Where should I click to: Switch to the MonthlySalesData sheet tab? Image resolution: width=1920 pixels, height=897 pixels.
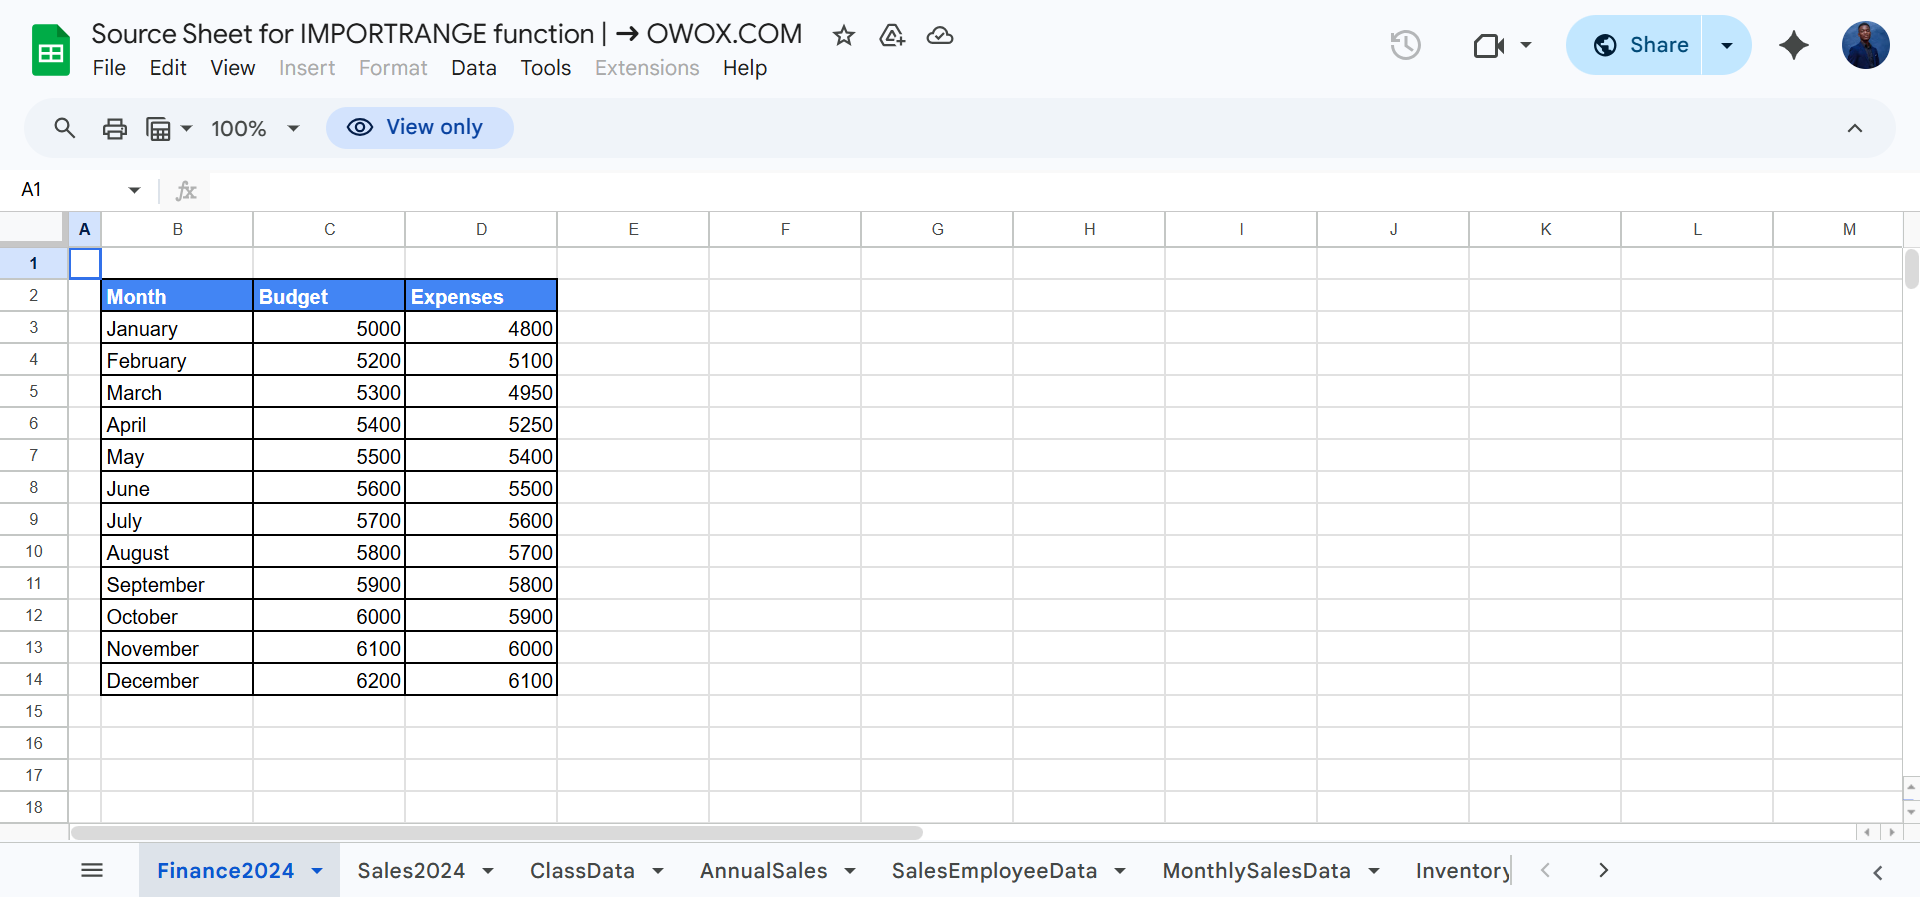click(1257, 871)
